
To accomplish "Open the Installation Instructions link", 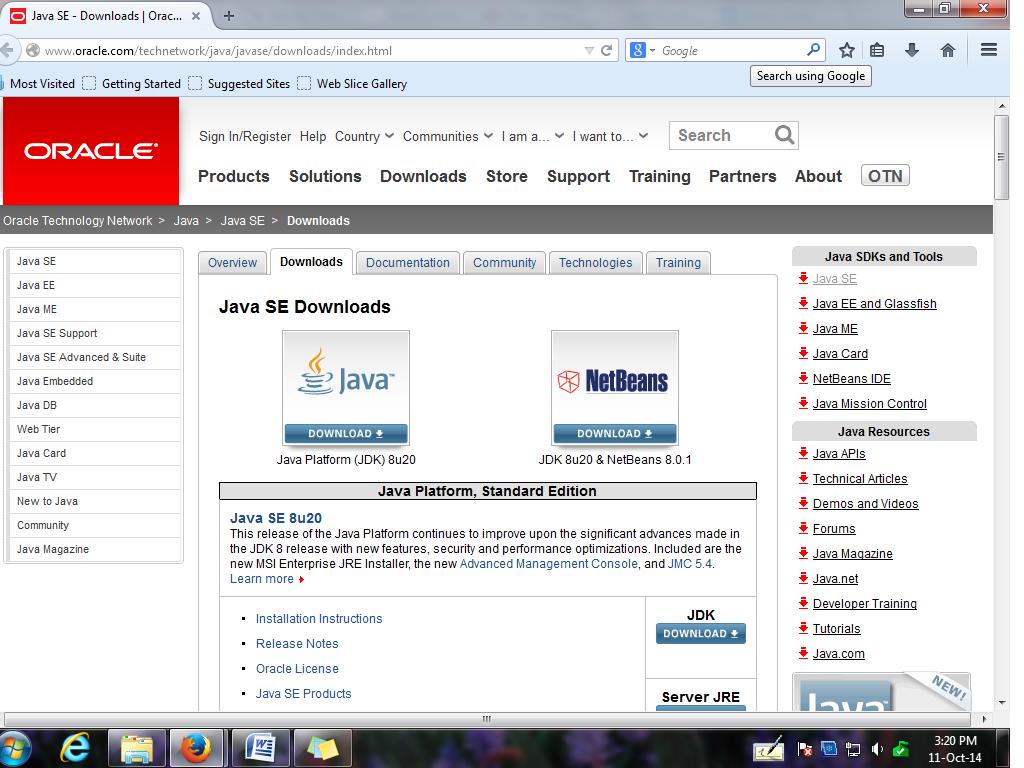I will 319,618.
